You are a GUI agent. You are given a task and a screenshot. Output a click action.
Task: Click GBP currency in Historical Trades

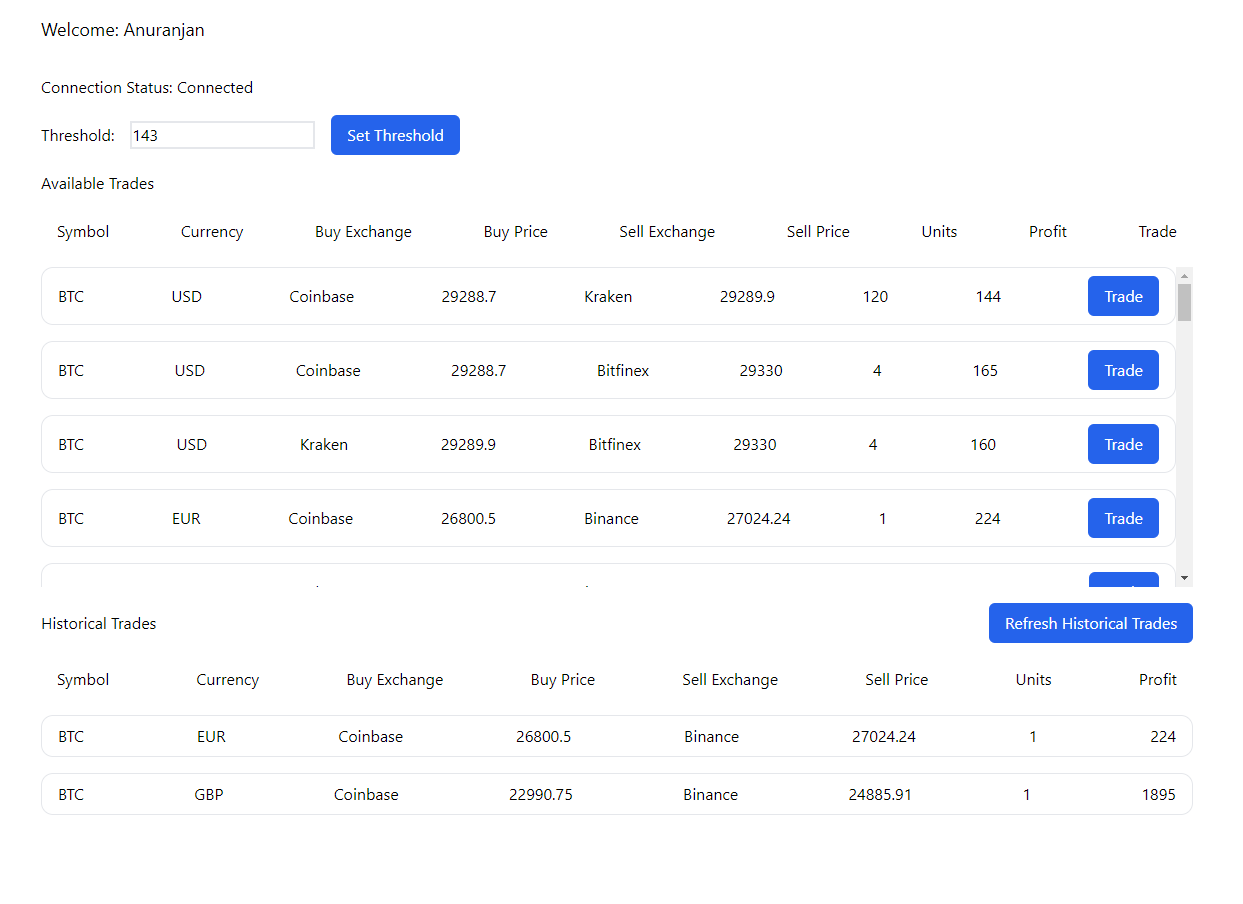[x=209, y=795]
